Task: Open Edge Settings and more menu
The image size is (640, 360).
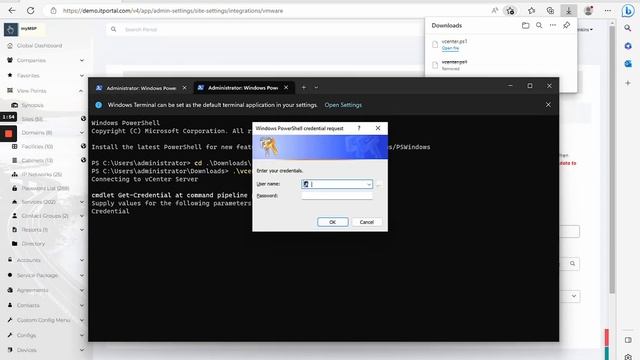Action: coord(608,11)
